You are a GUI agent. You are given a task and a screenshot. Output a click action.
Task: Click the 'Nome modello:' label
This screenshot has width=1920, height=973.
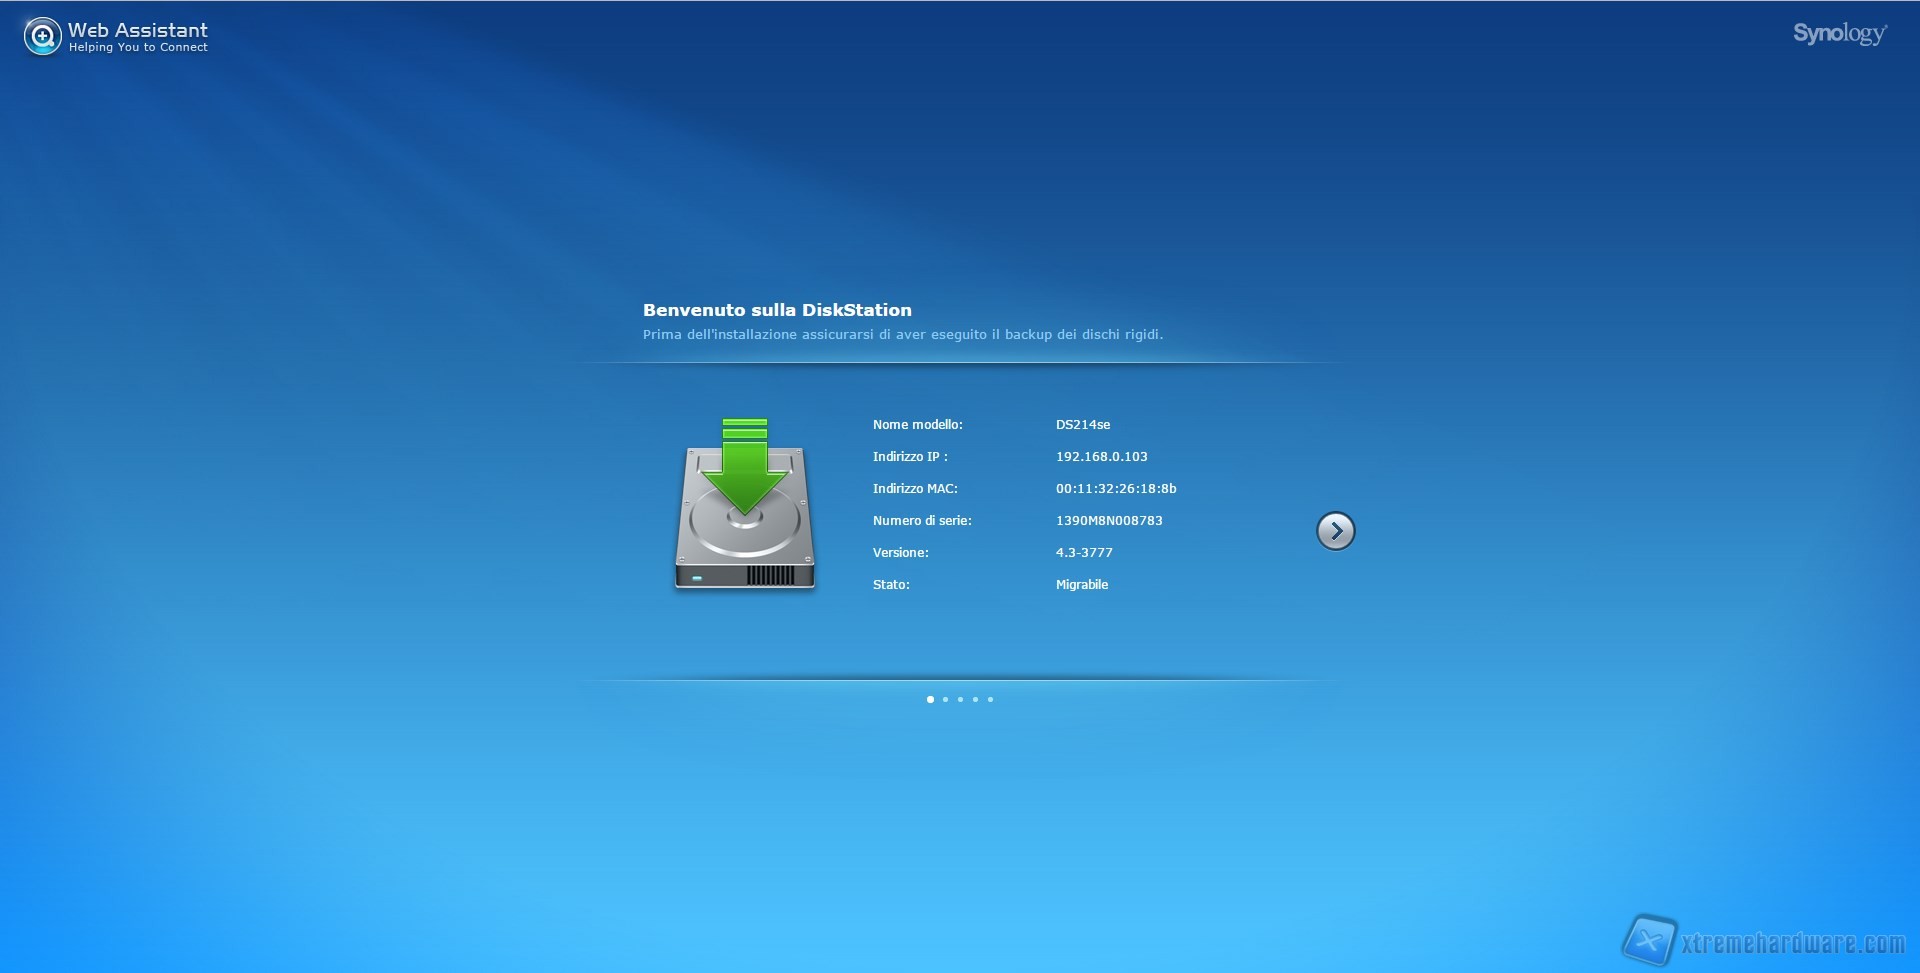click(x=917, y=425)
